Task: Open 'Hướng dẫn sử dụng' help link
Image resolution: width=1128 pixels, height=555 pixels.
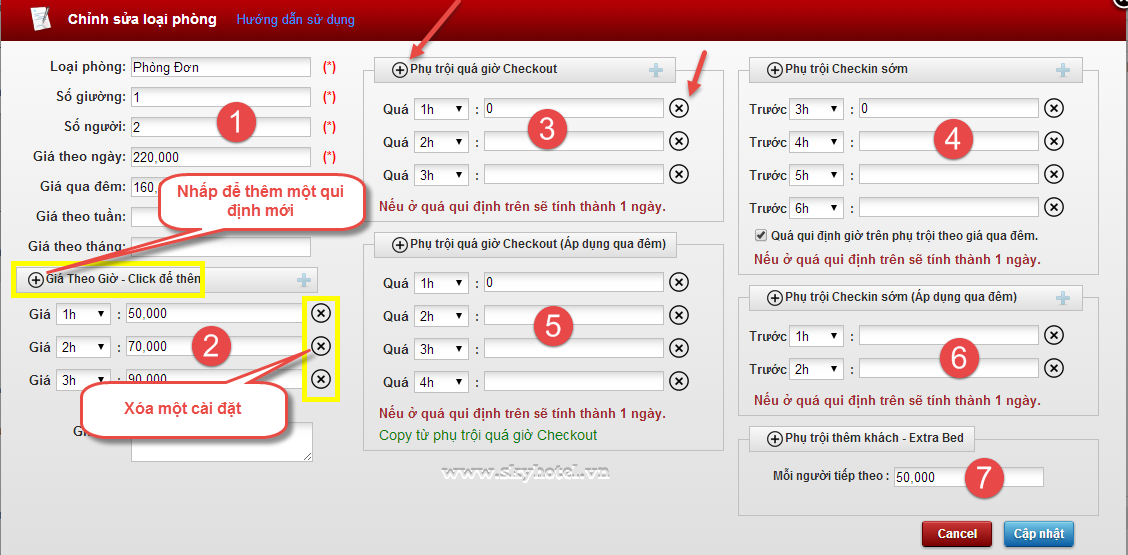Action: (x=295, y=19)
